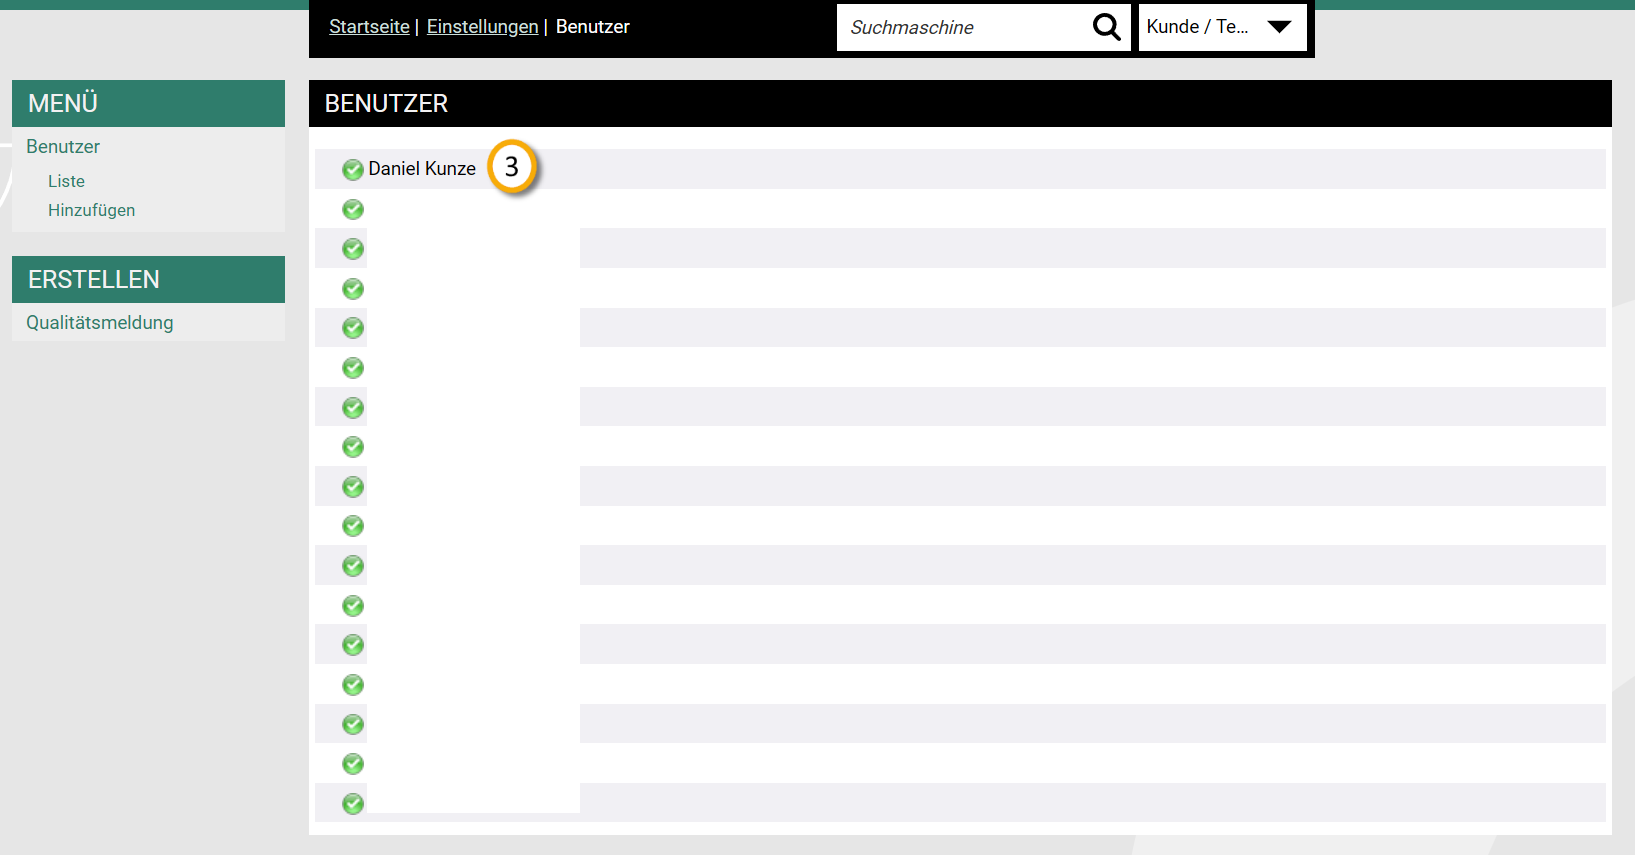Click the green check icon in second-to-last user row
1635x855 pixels.
353,764
